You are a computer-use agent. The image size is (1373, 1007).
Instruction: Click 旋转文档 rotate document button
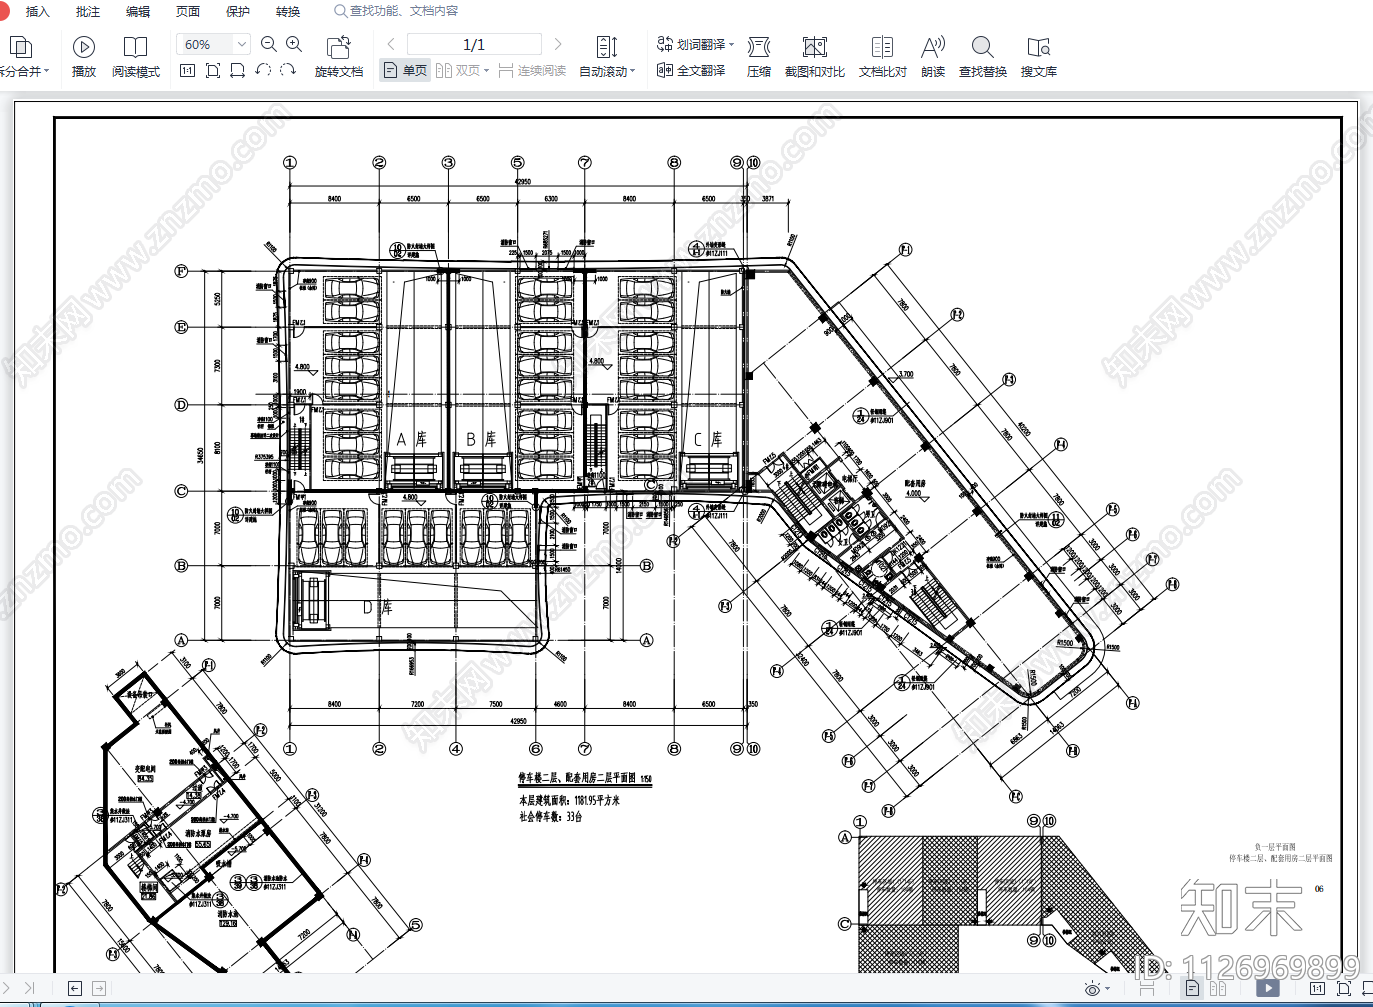click(x=339, y=57)
